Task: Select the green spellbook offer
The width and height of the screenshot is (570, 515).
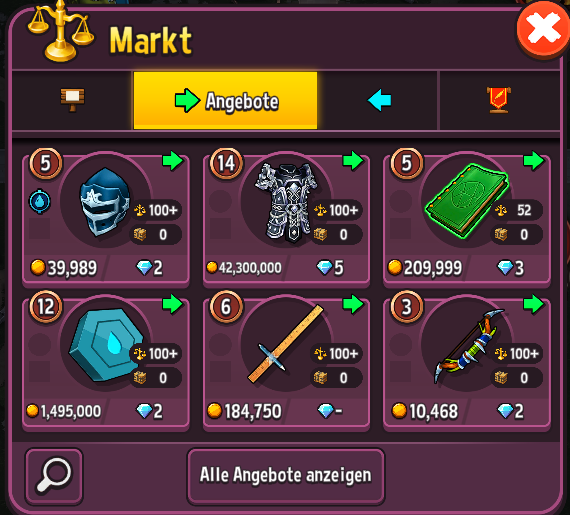Action: (x=467, y=219)
